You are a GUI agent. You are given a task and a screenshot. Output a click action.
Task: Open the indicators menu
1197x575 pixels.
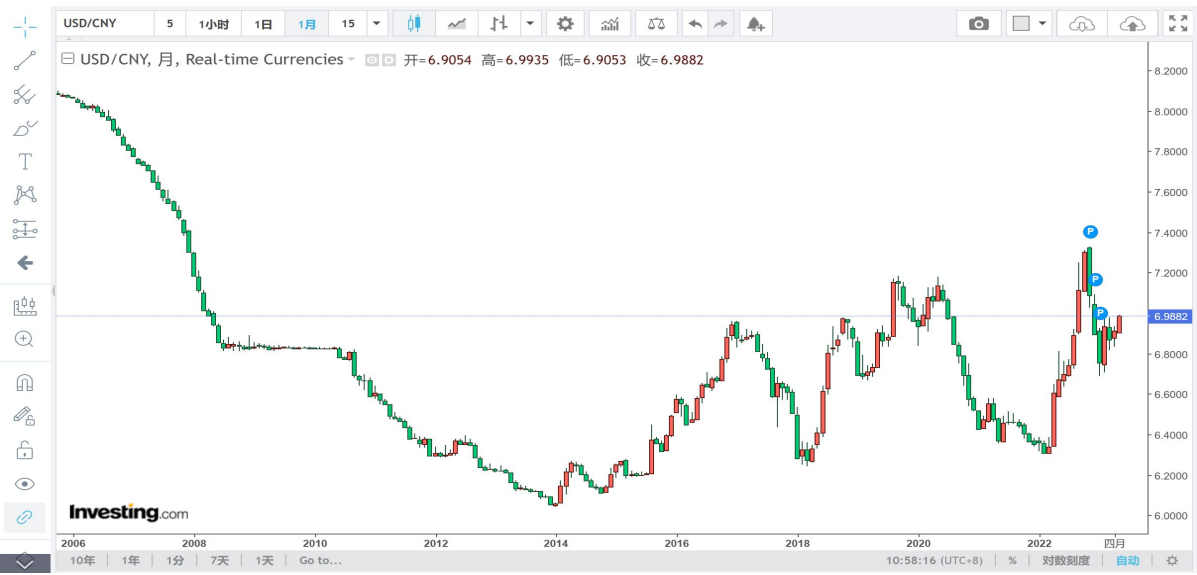610,24
